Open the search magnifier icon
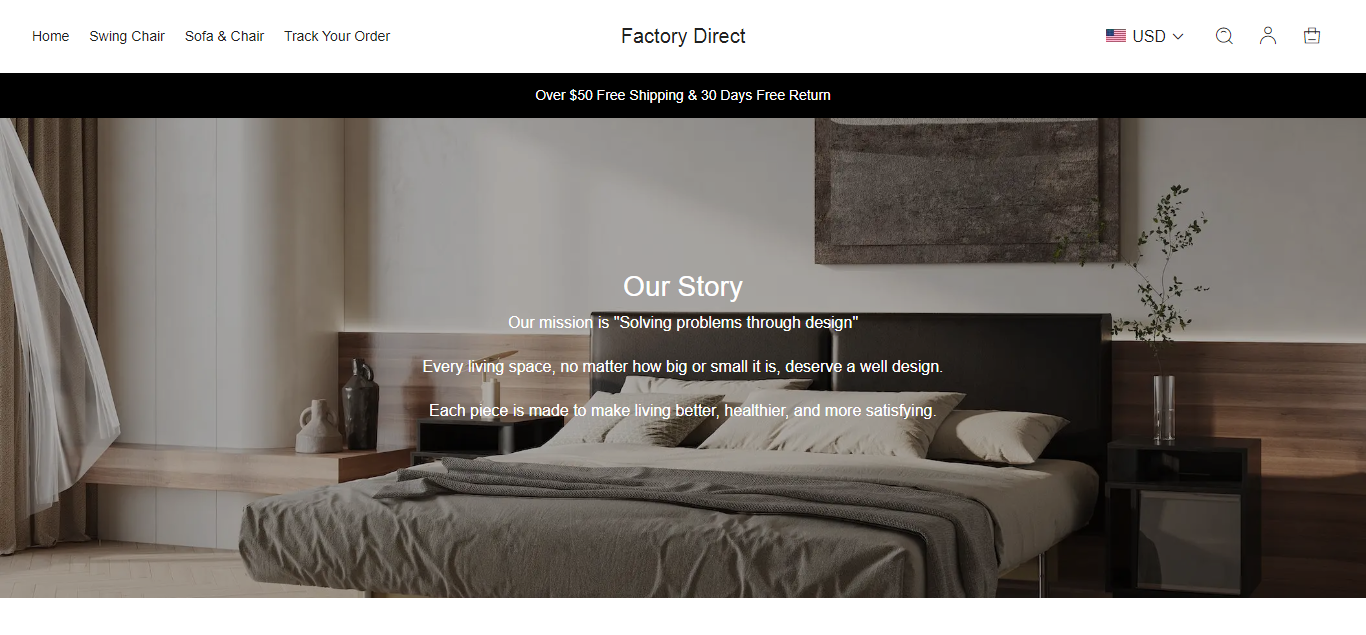 1224,36
